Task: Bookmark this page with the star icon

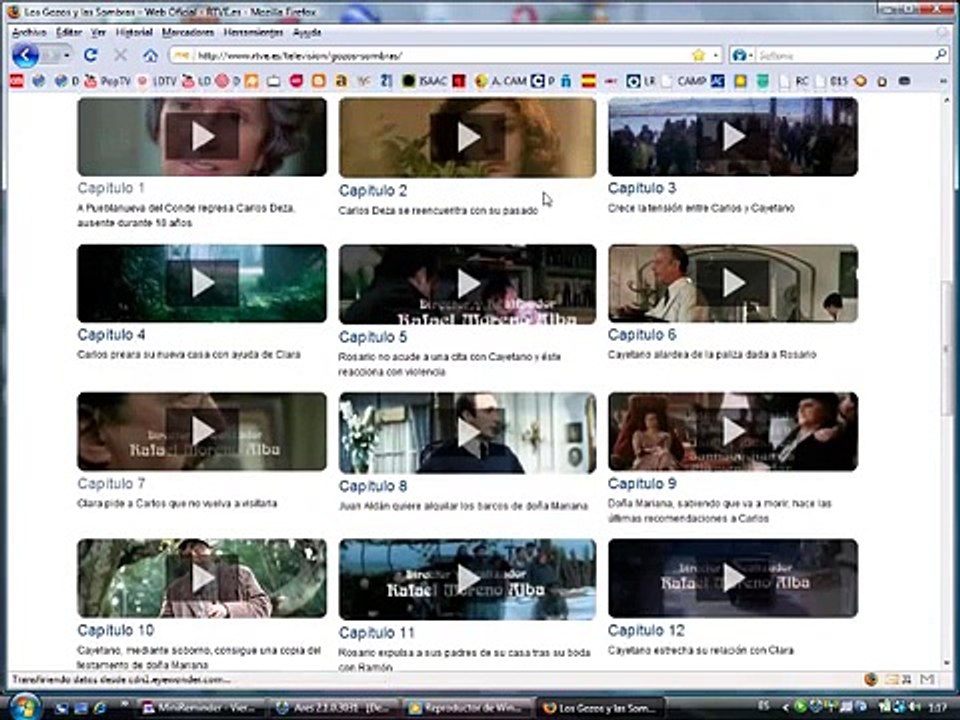Action: coord(699,56)
